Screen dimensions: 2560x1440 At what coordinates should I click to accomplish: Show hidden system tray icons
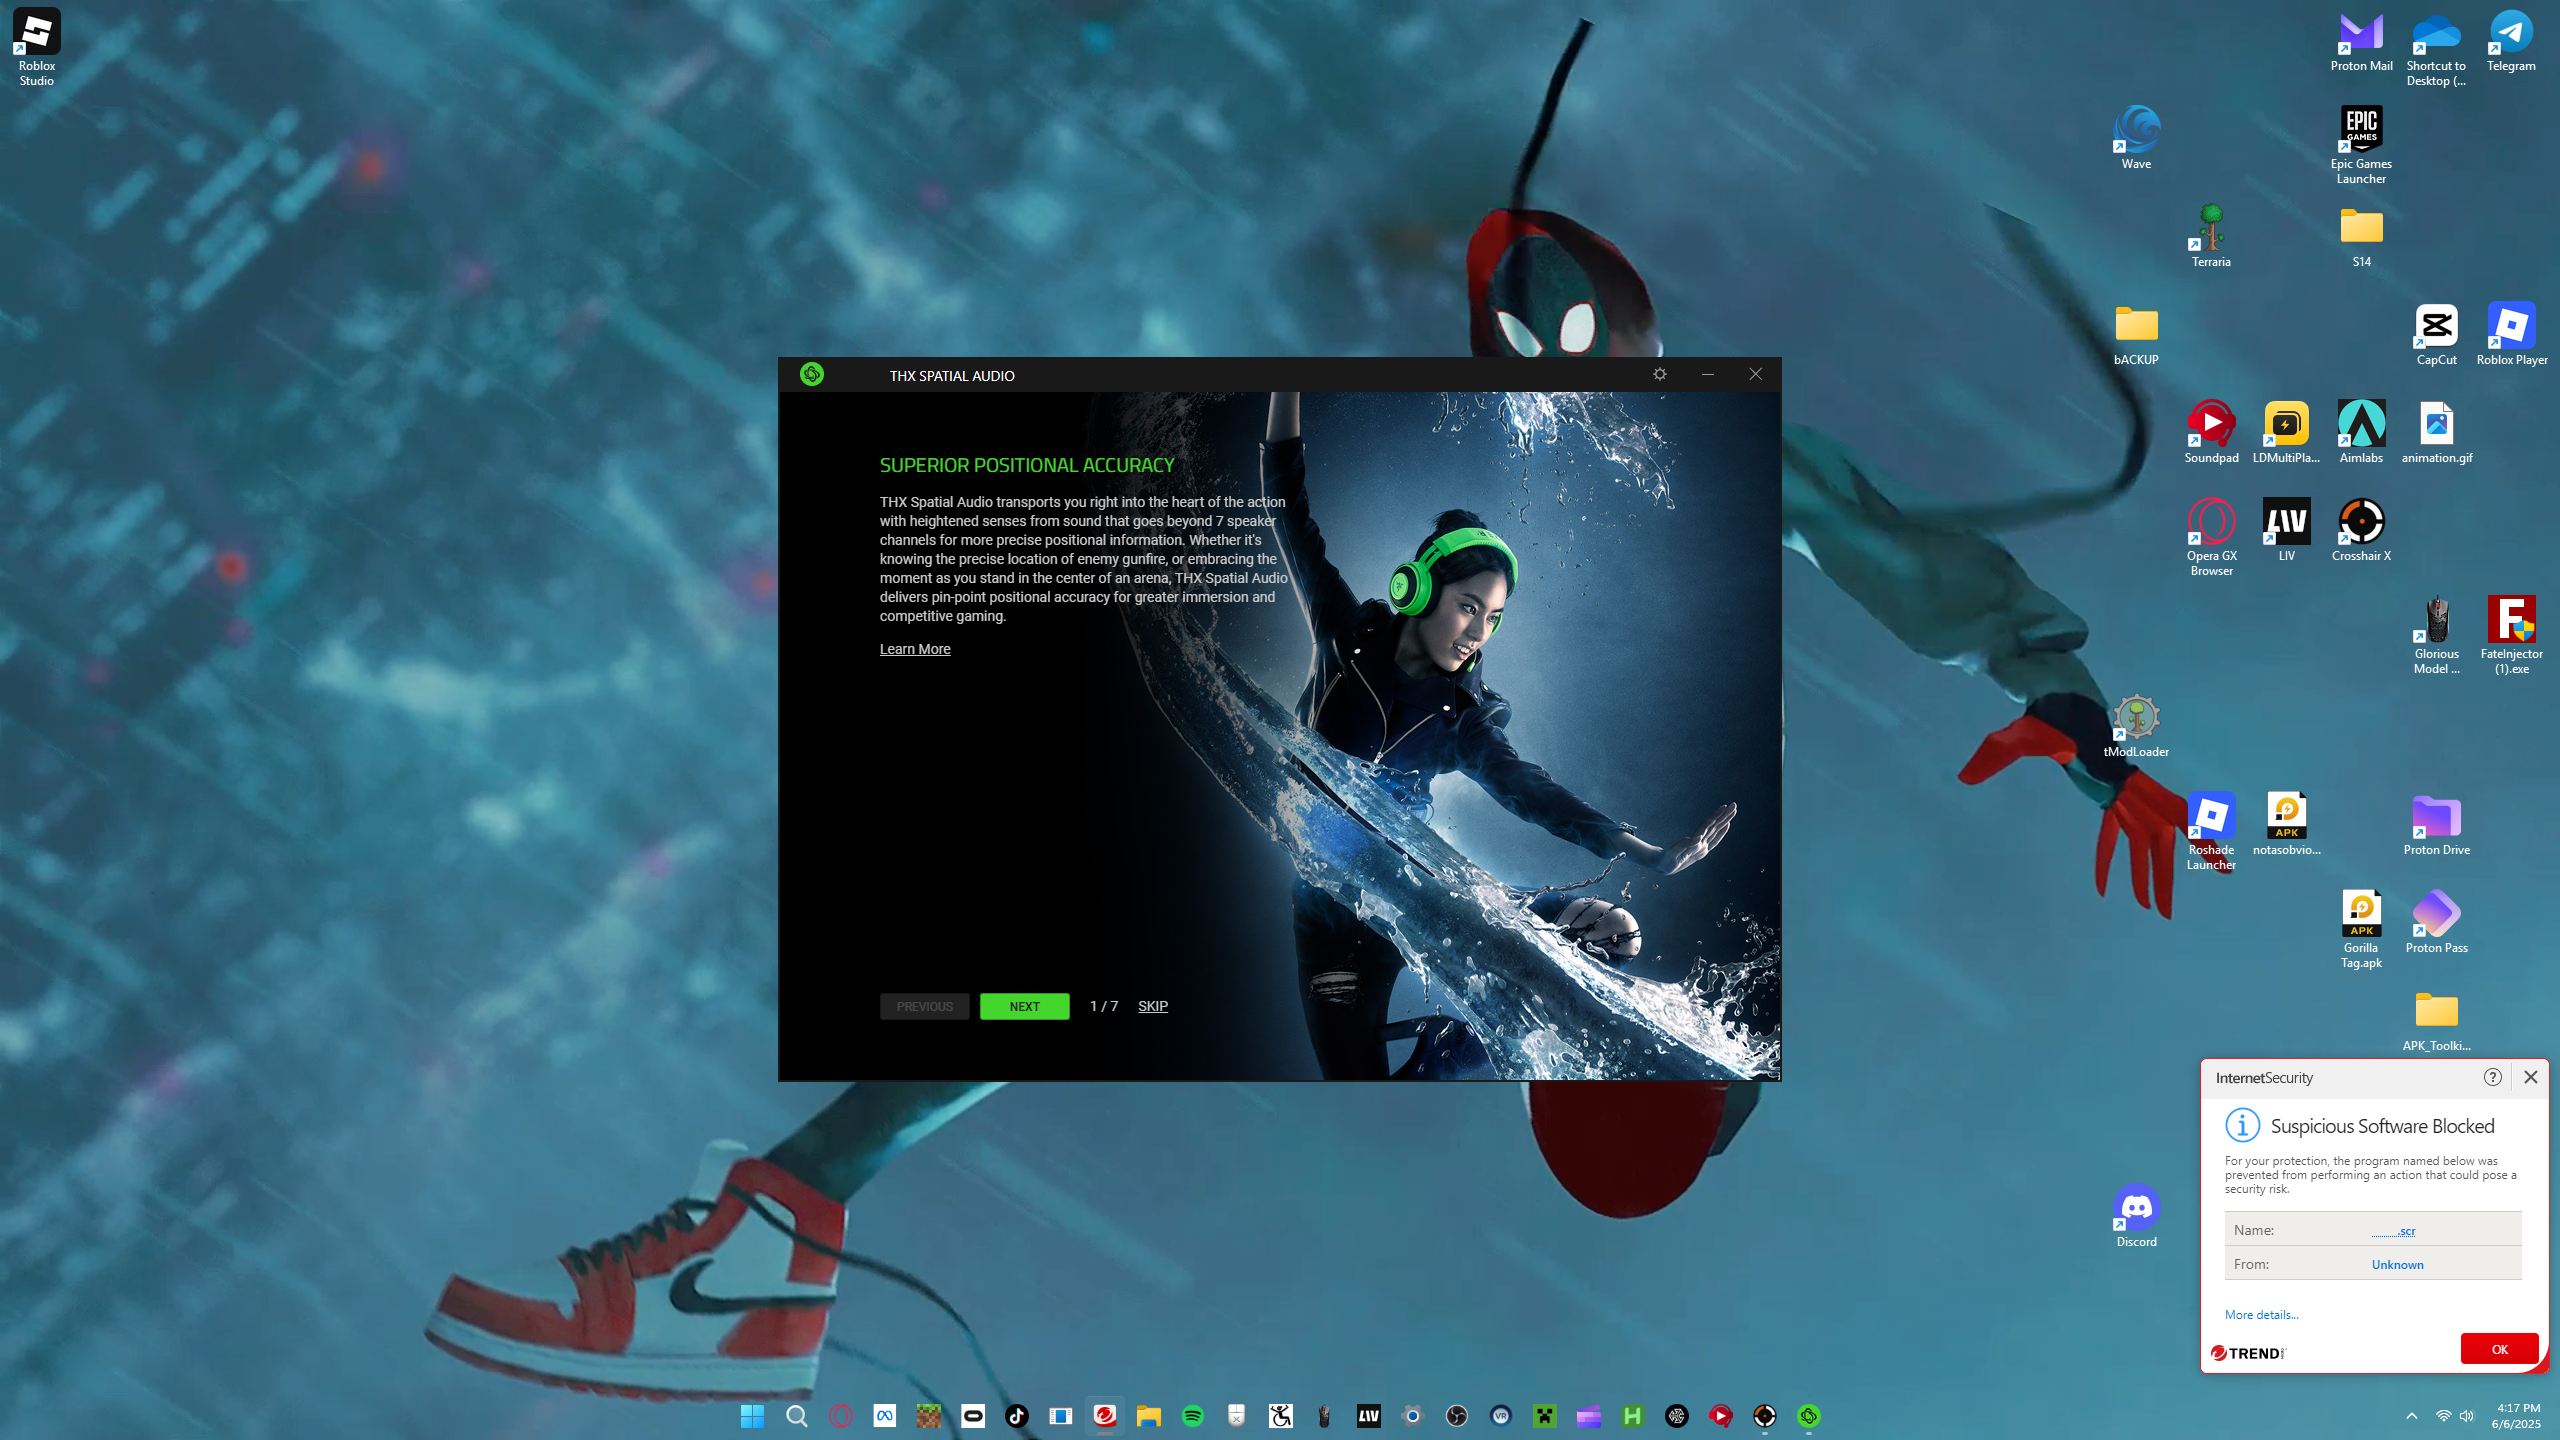[x=2411, y=1415]
